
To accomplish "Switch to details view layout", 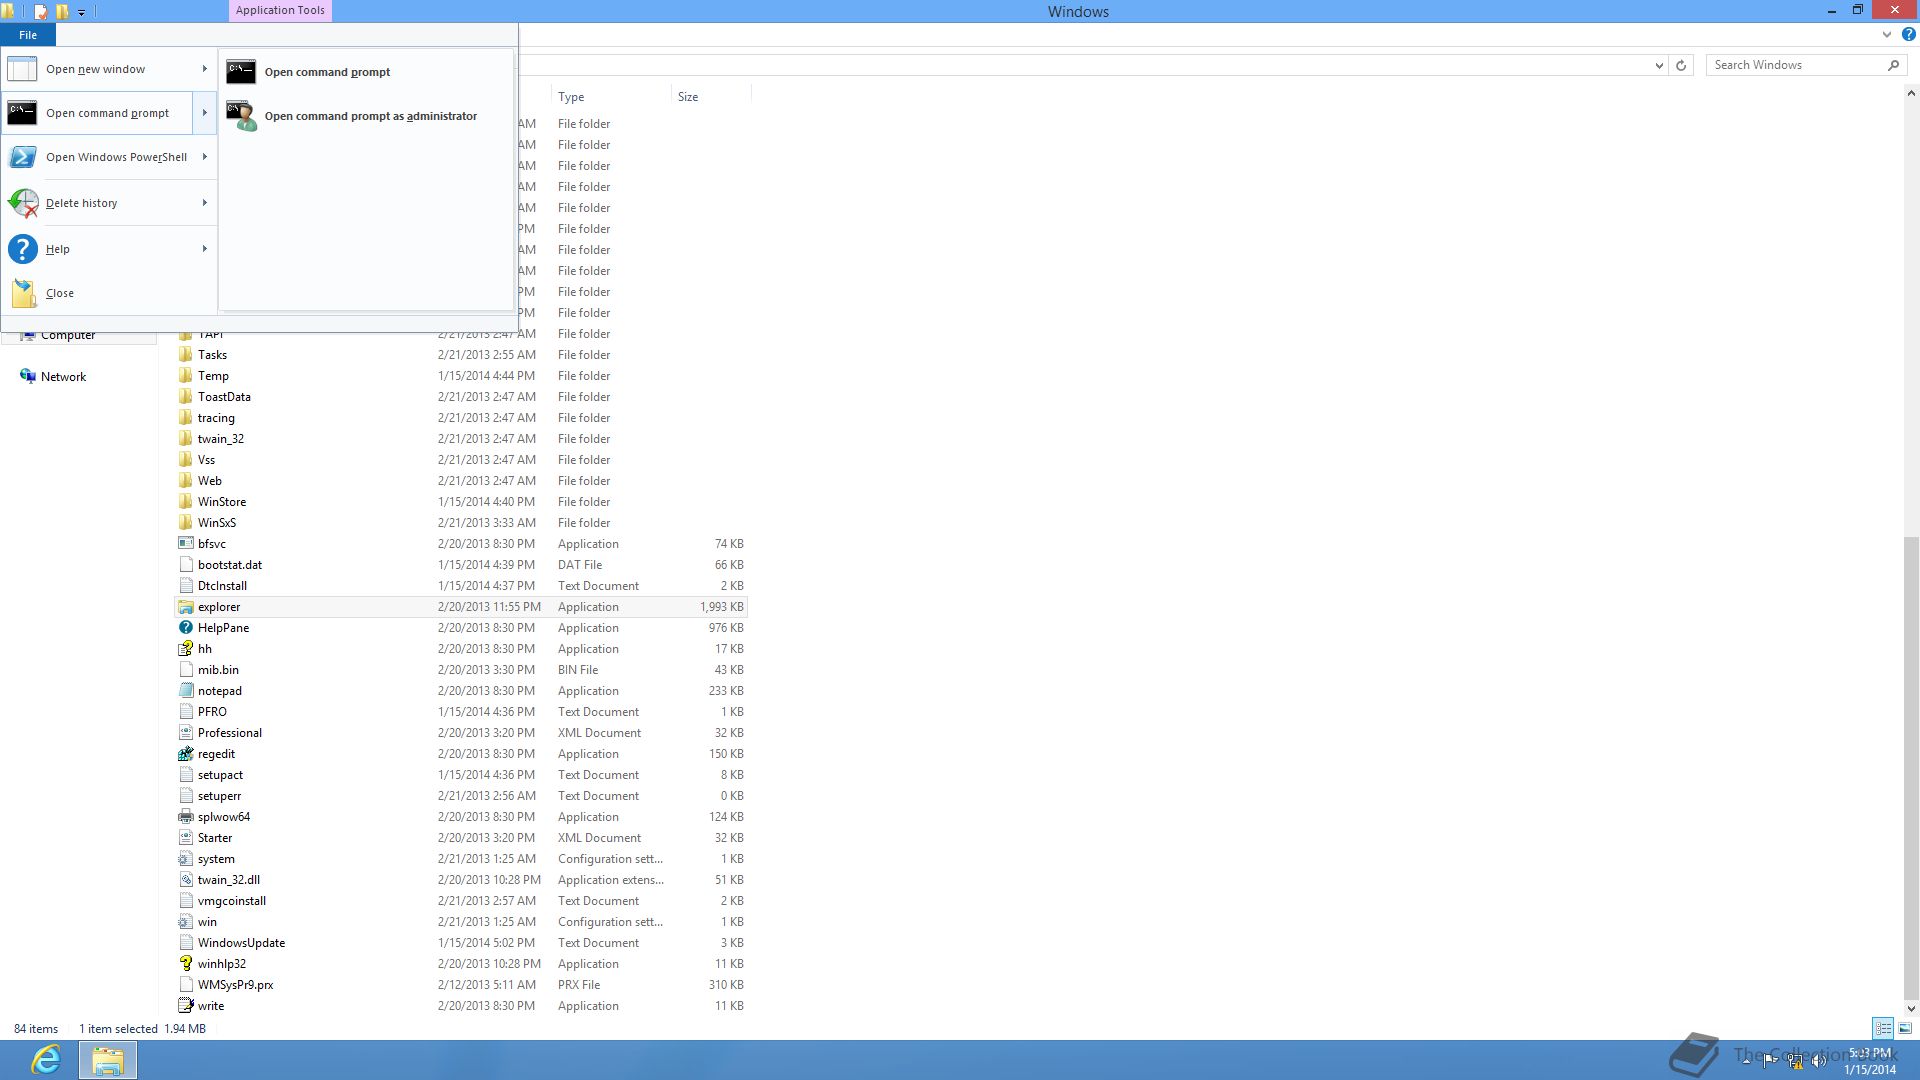I will pyautogui.click(x=1883, y=1028).
